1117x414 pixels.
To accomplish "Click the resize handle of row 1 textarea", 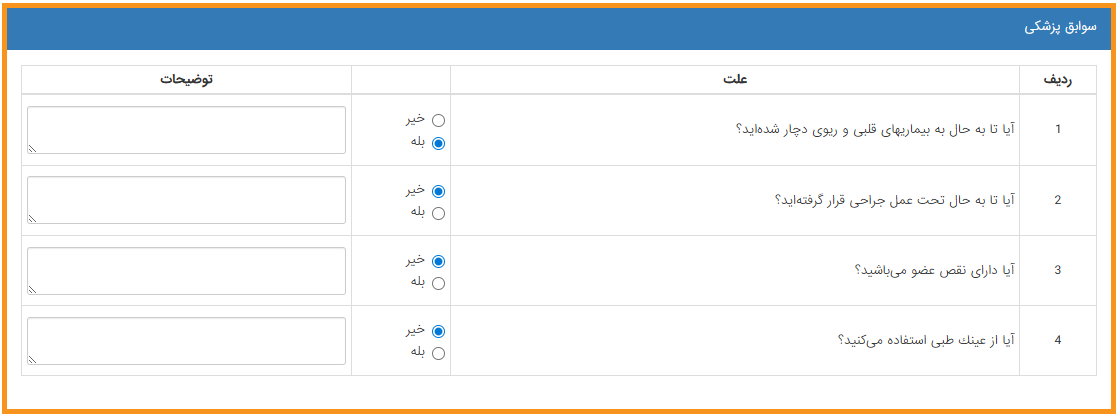I will 33,149.
